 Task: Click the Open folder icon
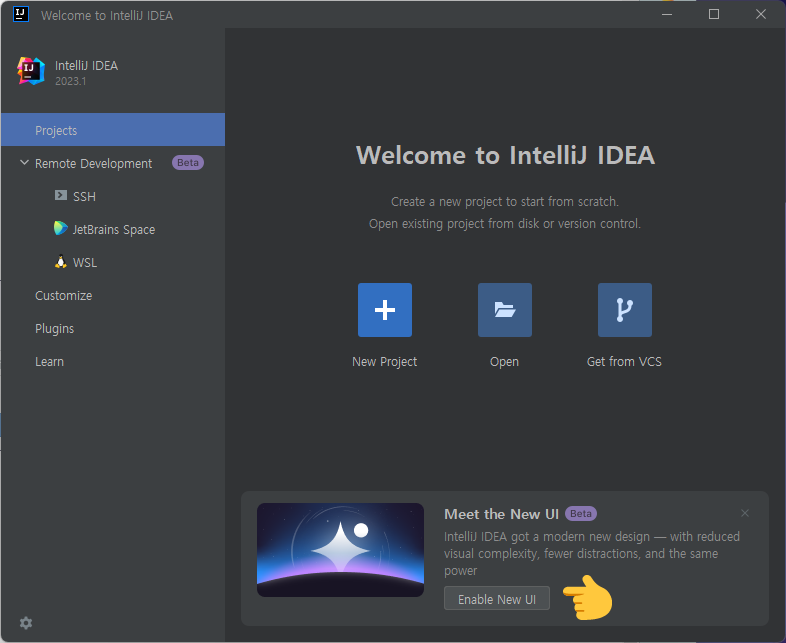504,310
